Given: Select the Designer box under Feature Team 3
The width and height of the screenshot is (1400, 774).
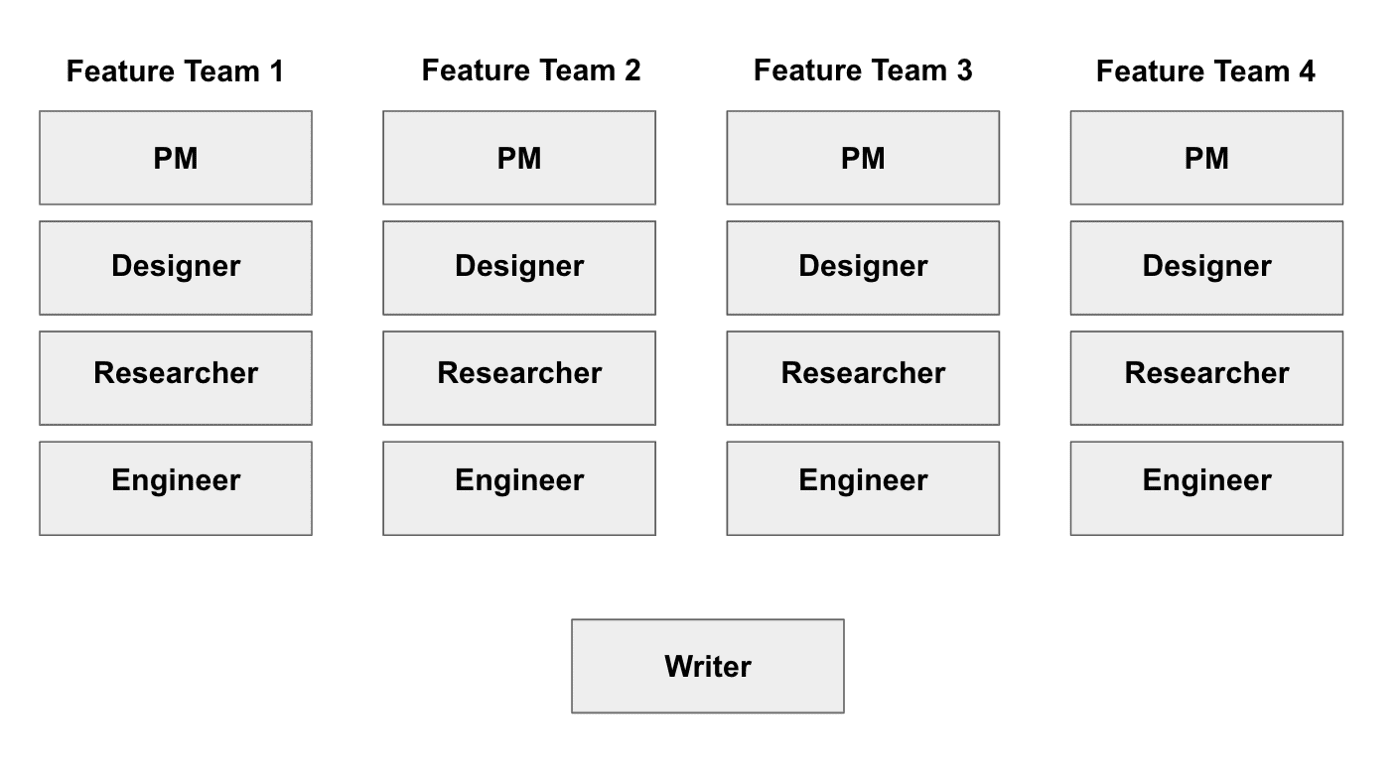Looking at the screenshot, I should tap(863, 267).
